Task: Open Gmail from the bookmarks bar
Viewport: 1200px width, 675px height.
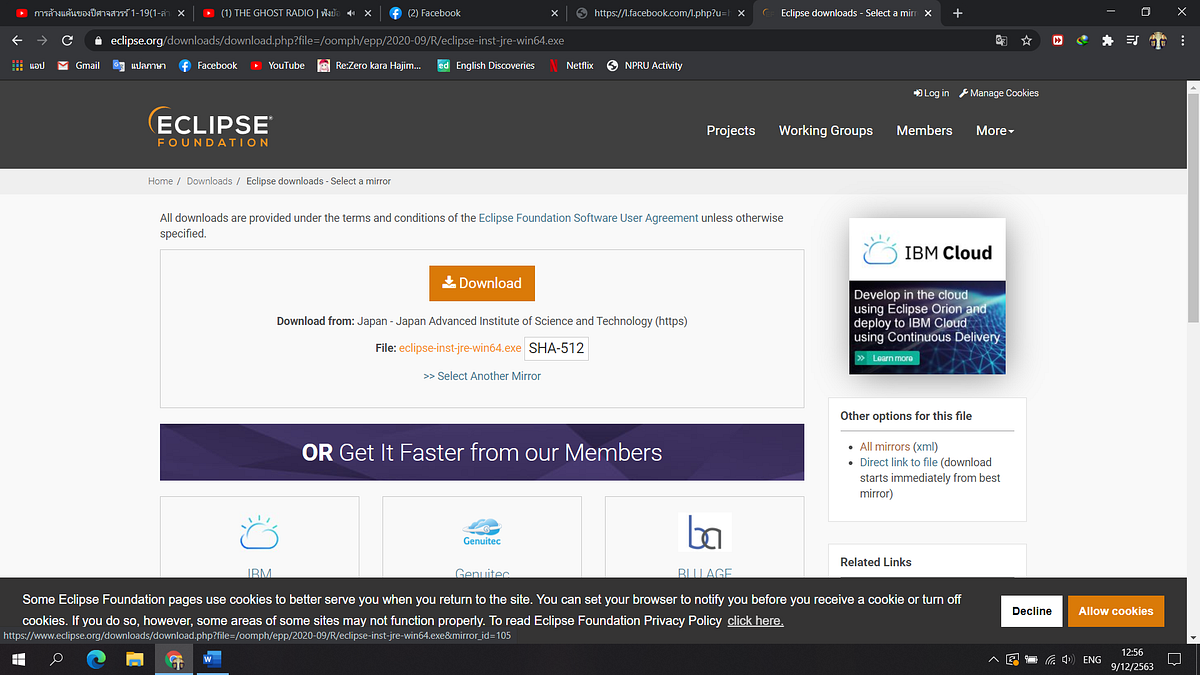Action: (x=77, y=65)
